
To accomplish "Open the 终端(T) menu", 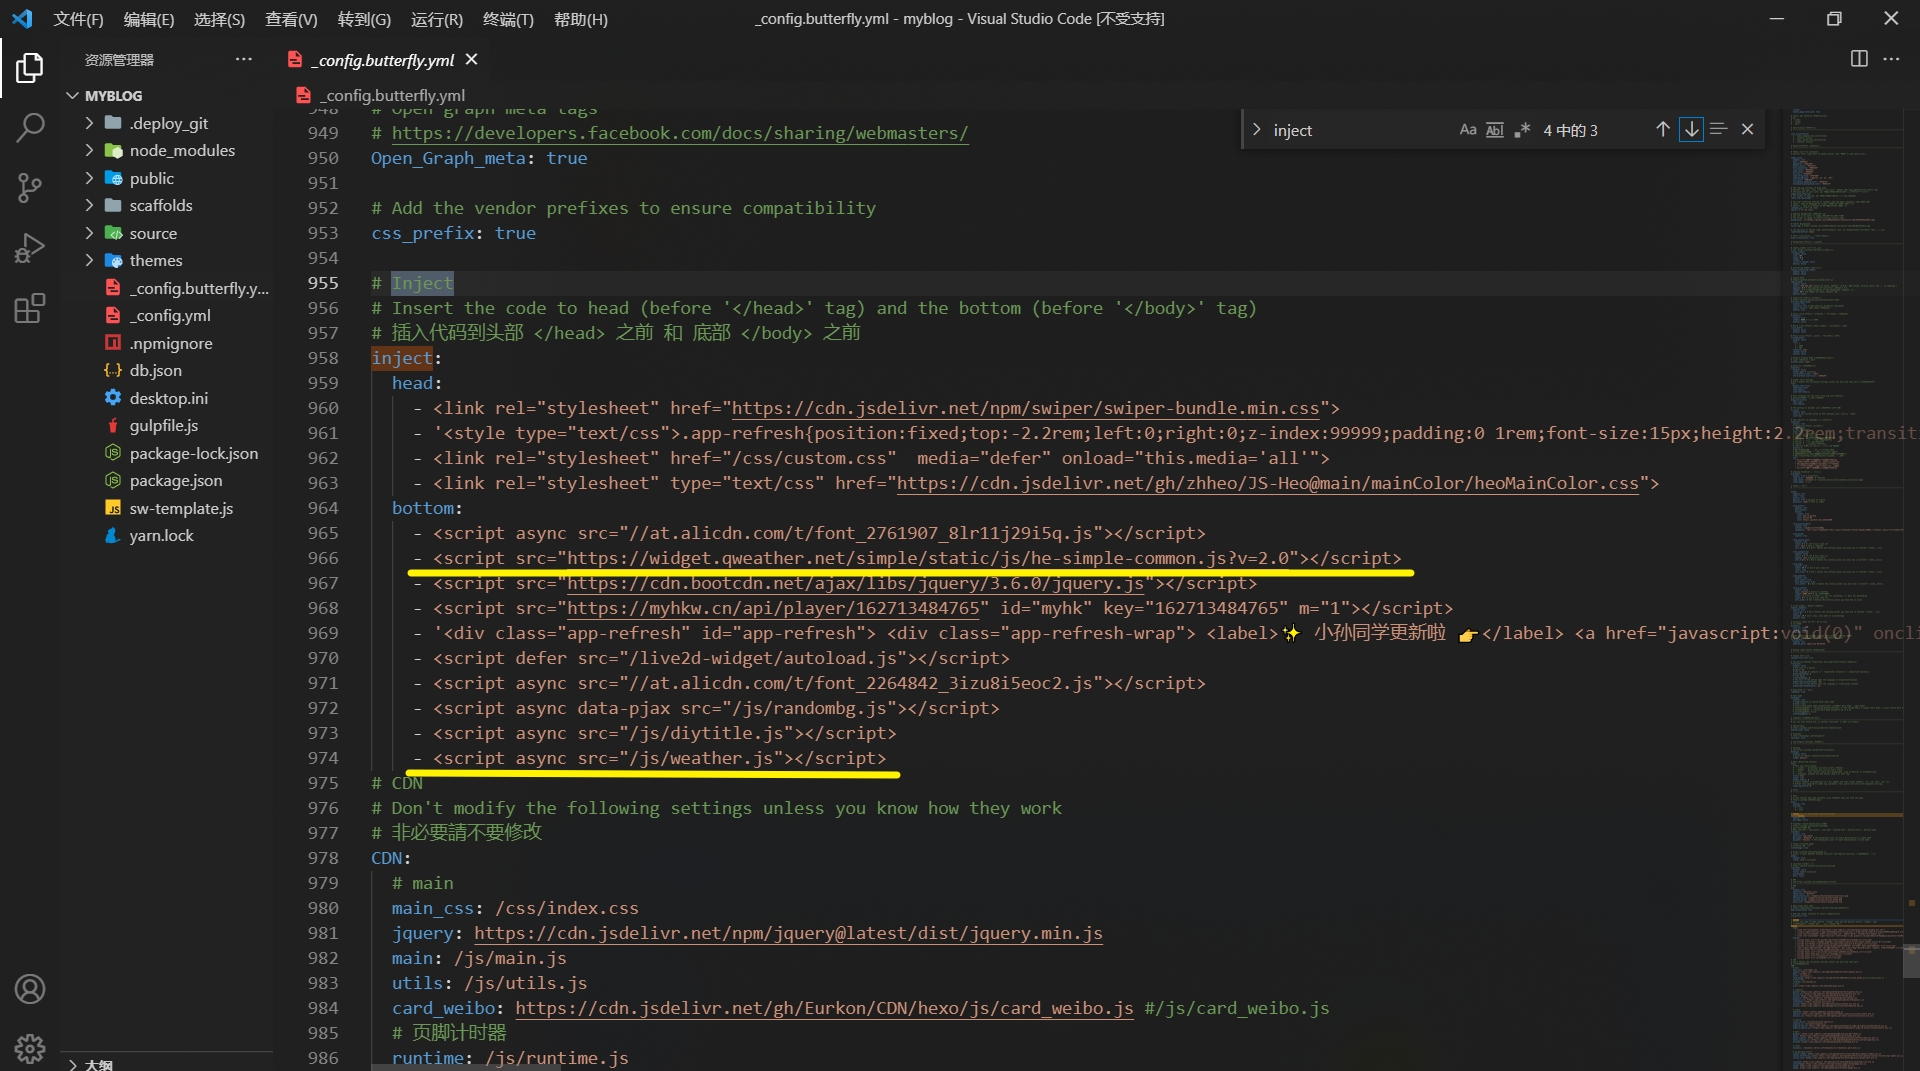I will (x=508, y=19).
